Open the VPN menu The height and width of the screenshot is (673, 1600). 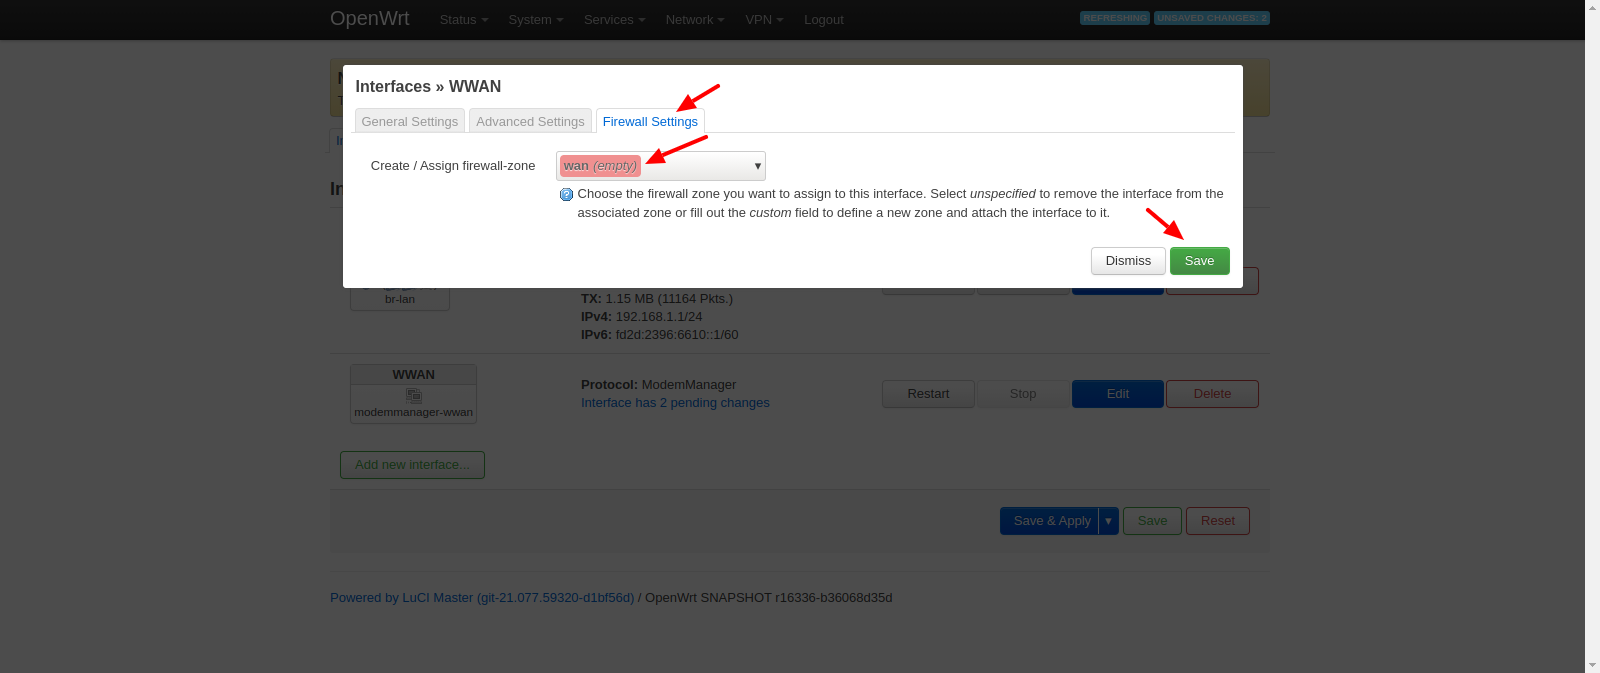[764, 20]
